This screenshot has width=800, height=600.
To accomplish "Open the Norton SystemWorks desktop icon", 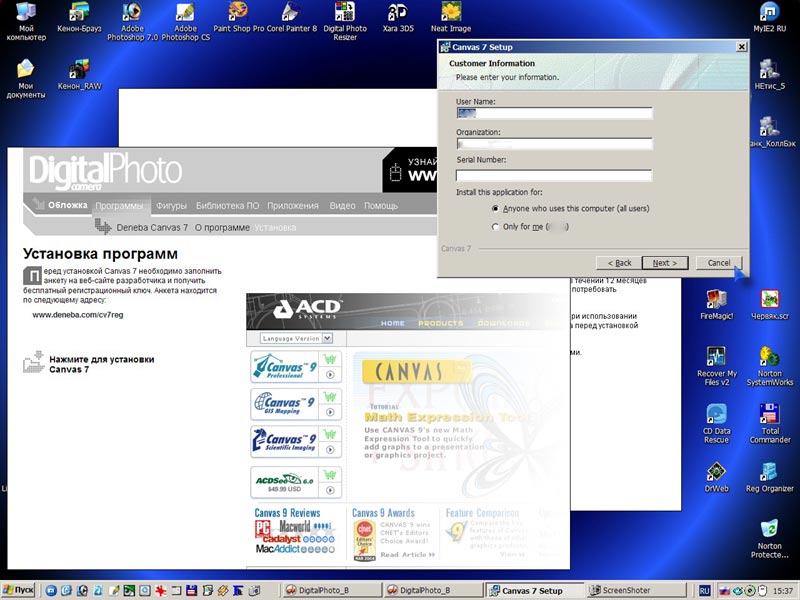I will pos(769,366).
